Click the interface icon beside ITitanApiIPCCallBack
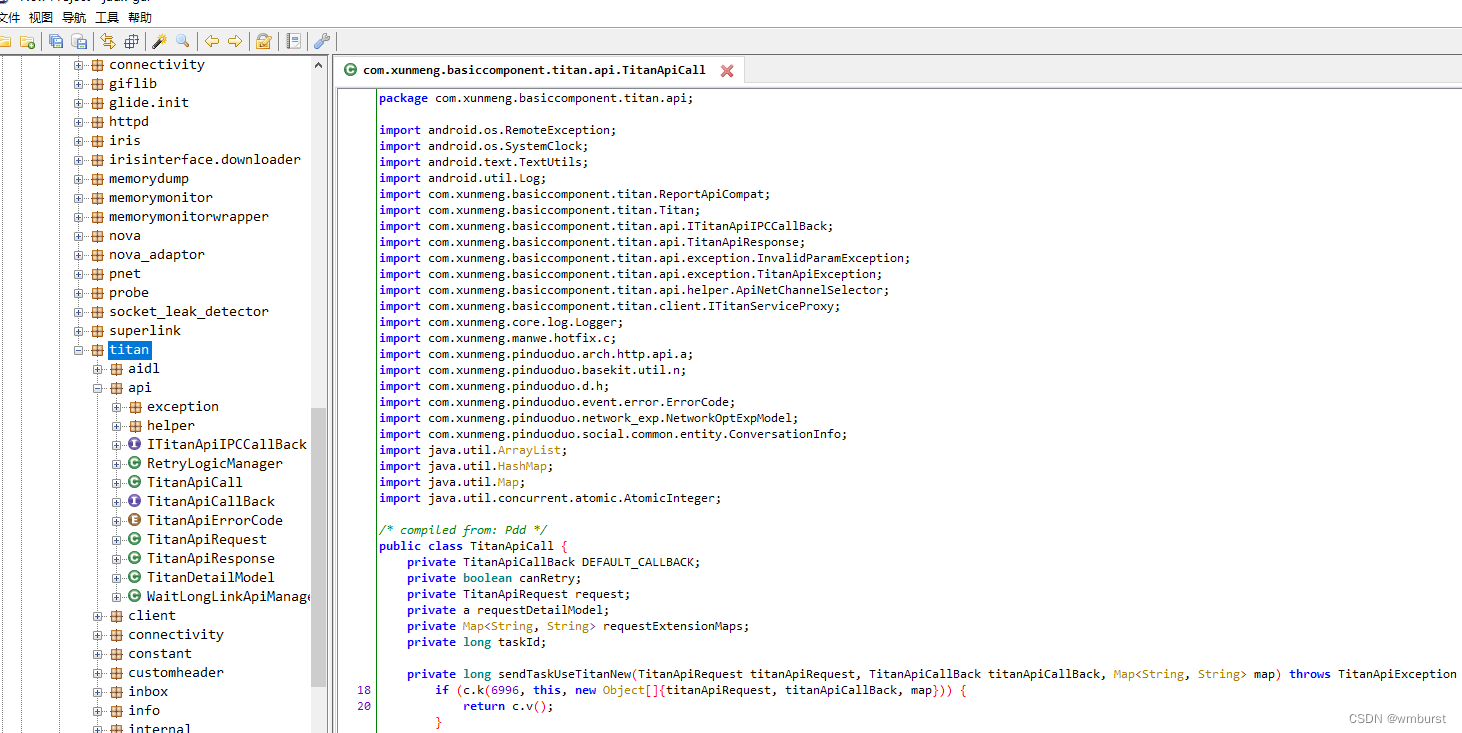This screenshot has width=1462, height=733. [x=135, y=444]
